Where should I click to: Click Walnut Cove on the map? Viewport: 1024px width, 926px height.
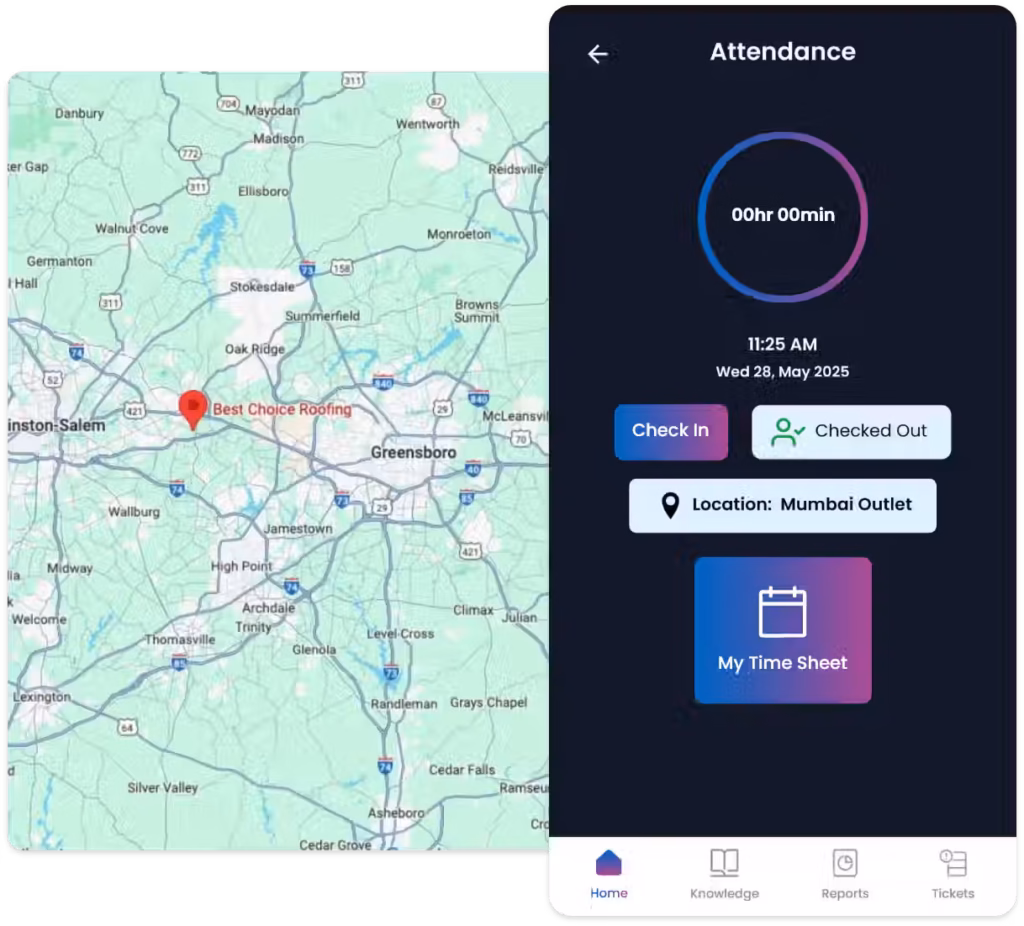click(131, 229)
